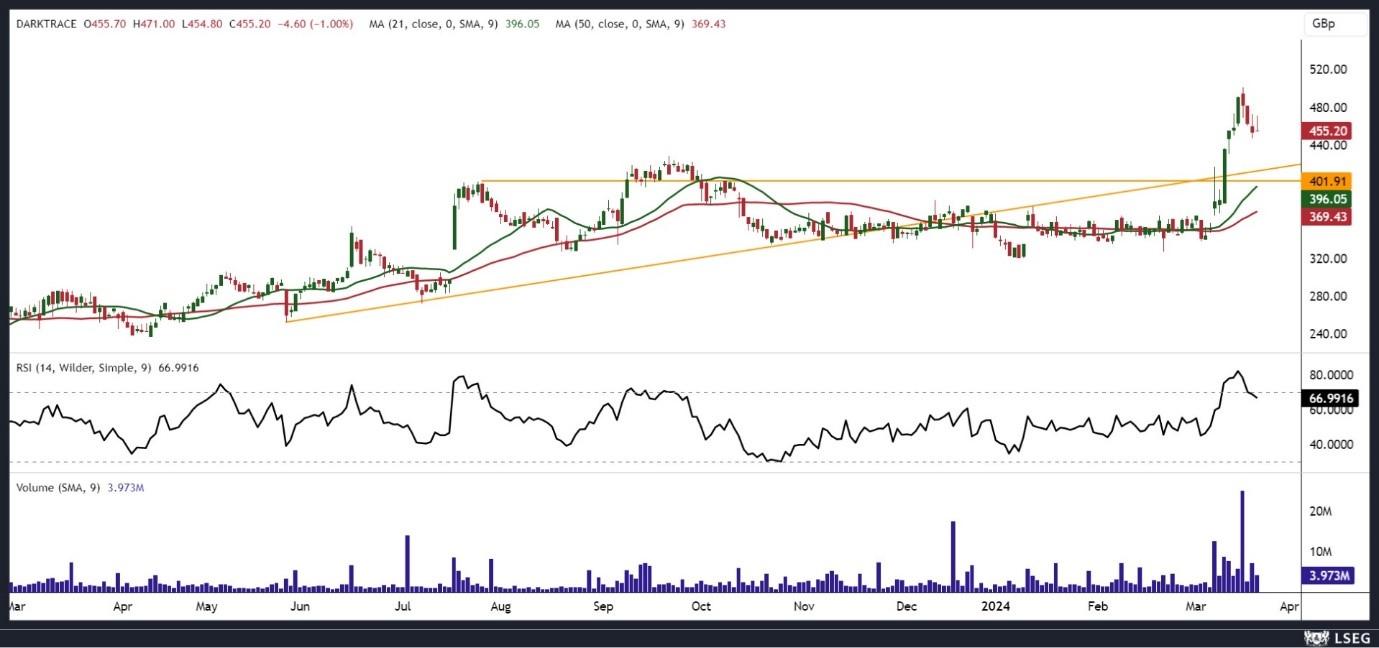The height and width of the screenshot is (648, 1379).
Task: Click the purple 3.973M volume axis tag
Action: click(x=1328, y=576)
